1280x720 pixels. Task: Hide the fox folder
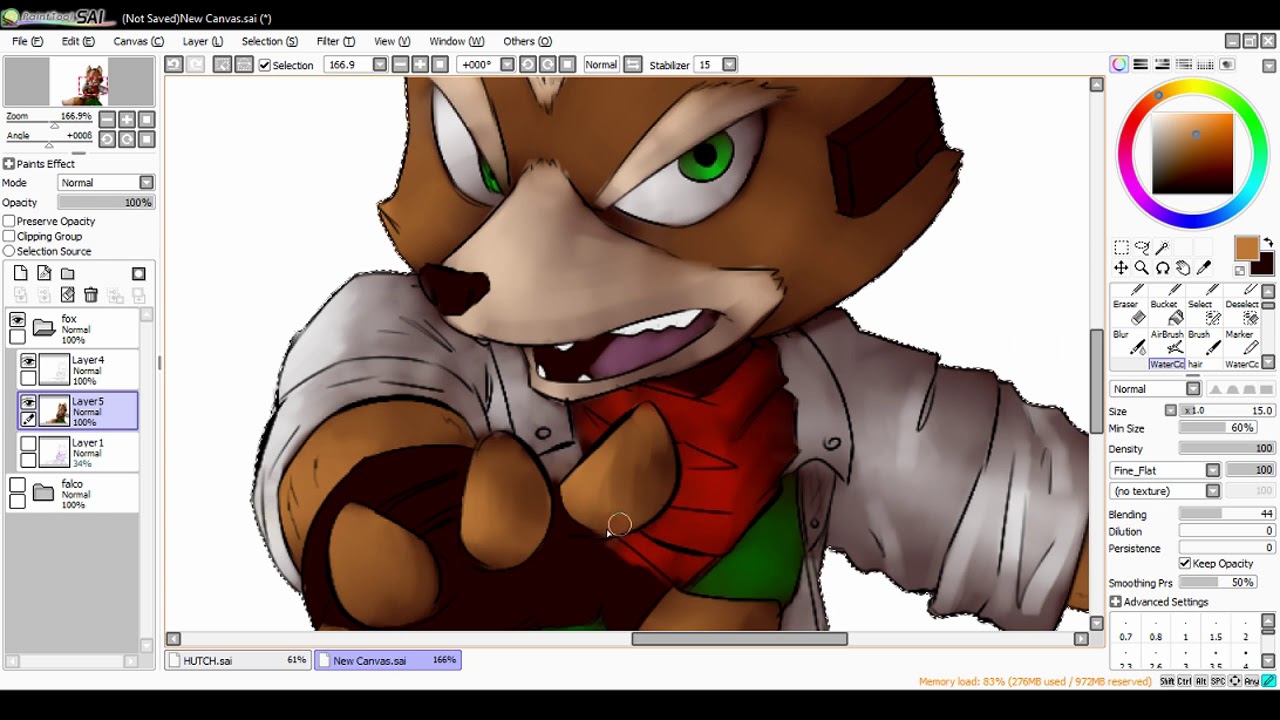[x=17, y=320]
